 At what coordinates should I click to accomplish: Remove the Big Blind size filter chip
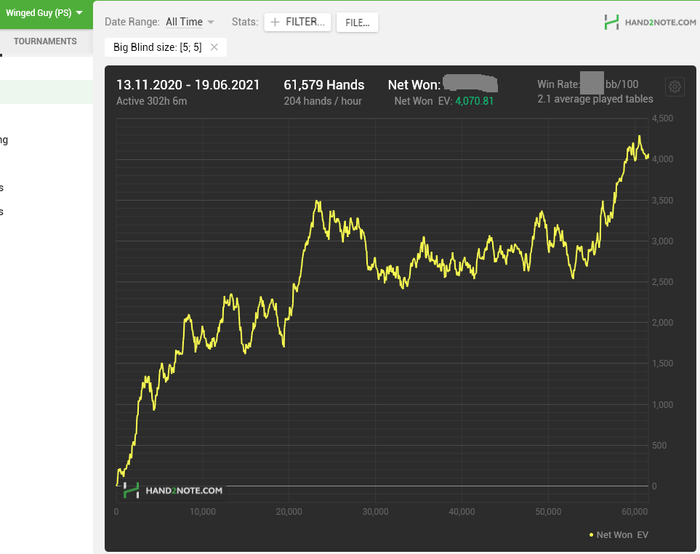[214, 47]
